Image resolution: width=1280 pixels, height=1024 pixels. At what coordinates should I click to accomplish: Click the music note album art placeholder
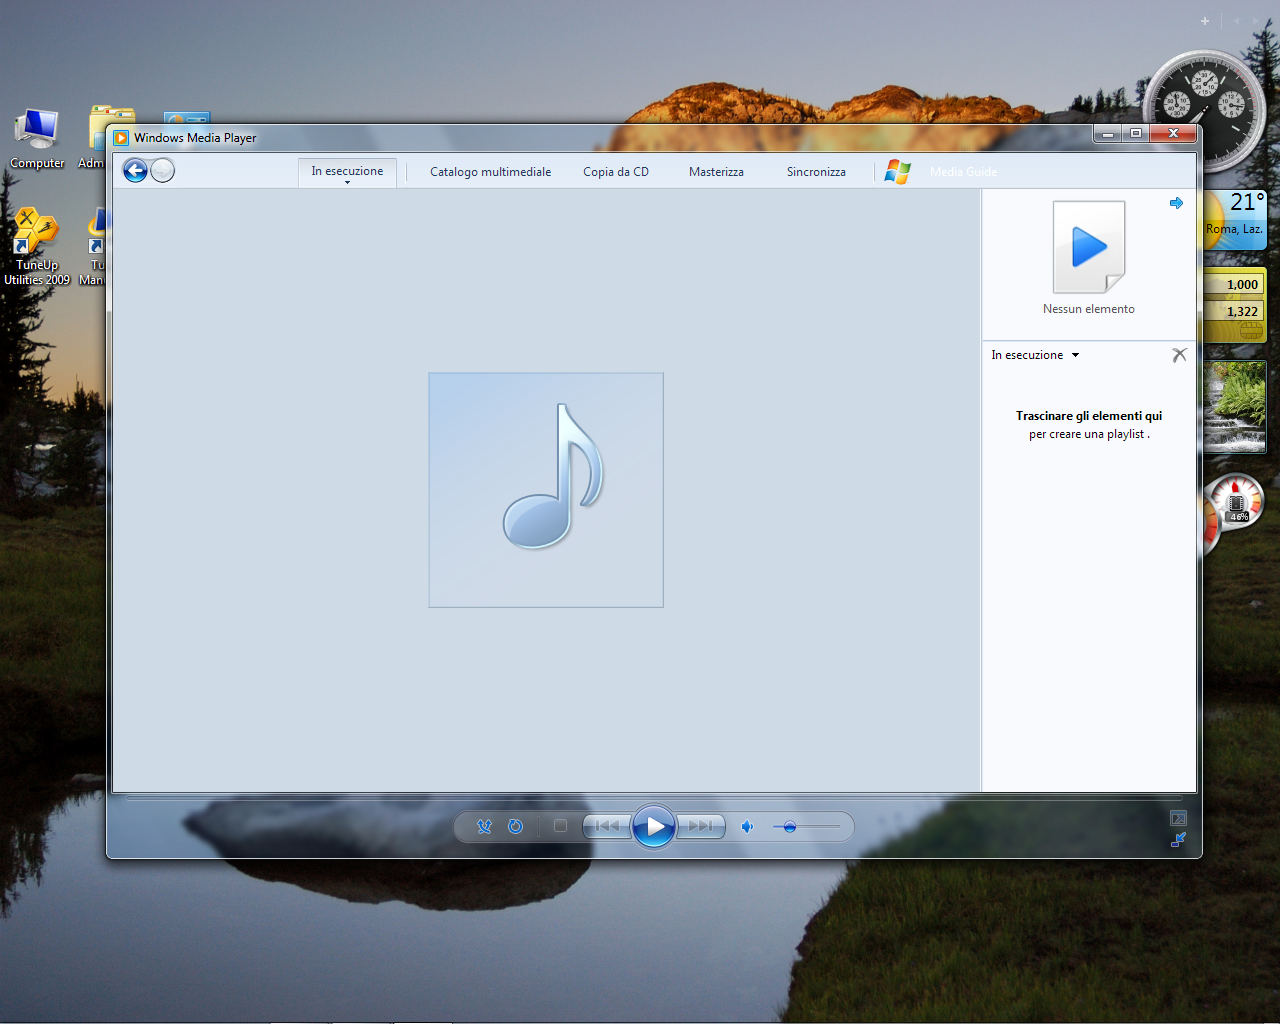pos(546,490)
